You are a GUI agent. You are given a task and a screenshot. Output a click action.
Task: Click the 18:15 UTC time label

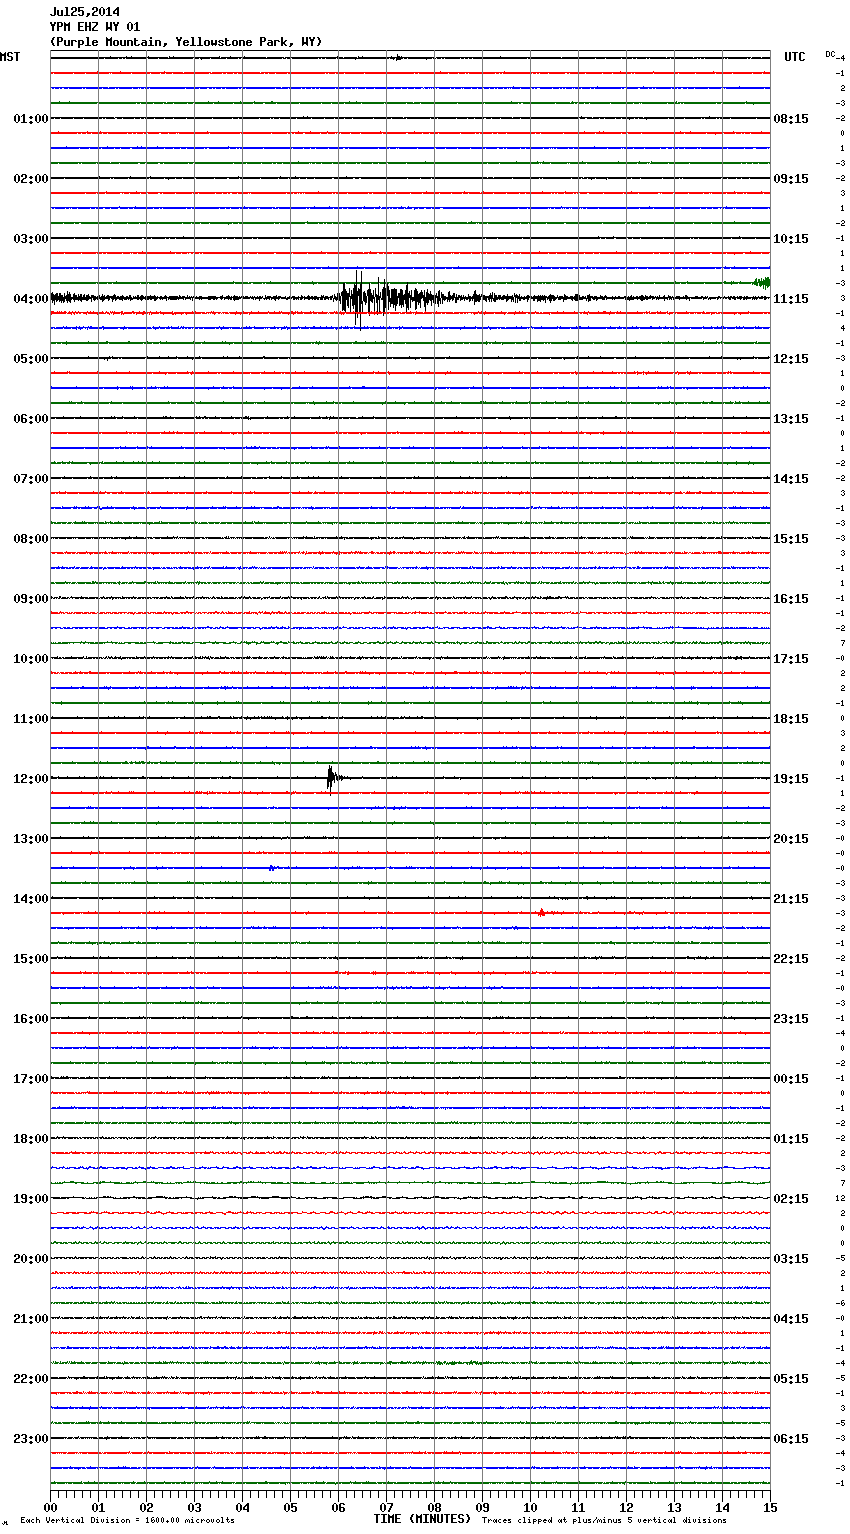pos(791,719)
